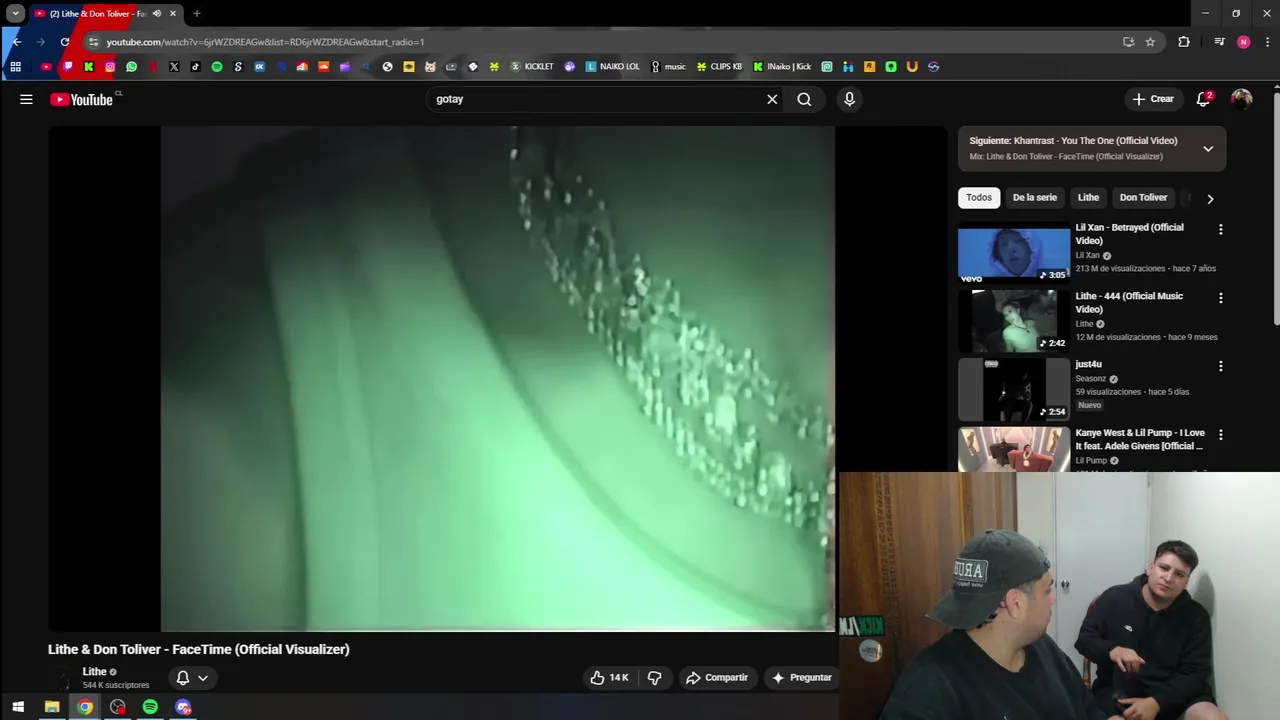This screenshot has height=720, width=1280.
Task: Select the Todos filter chip
Action: (979, 197)
